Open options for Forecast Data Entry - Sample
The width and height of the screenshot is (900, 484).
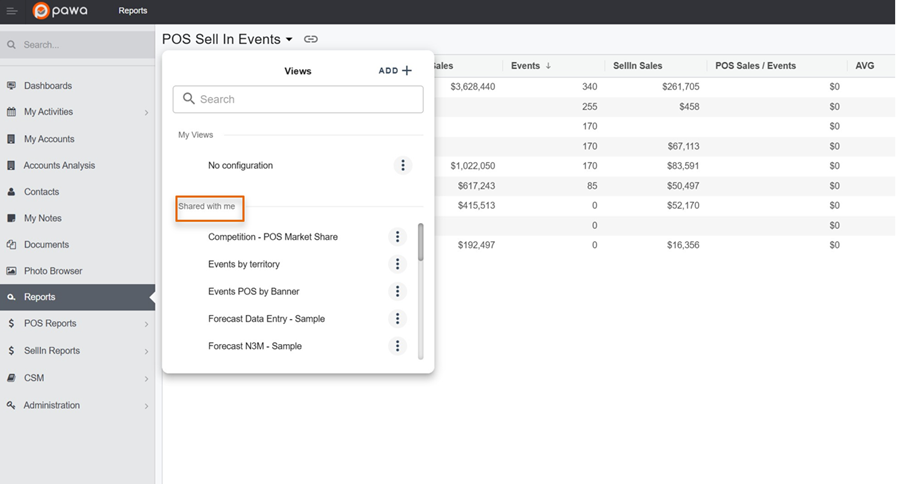pyautogui.click(x=397, y=319)
